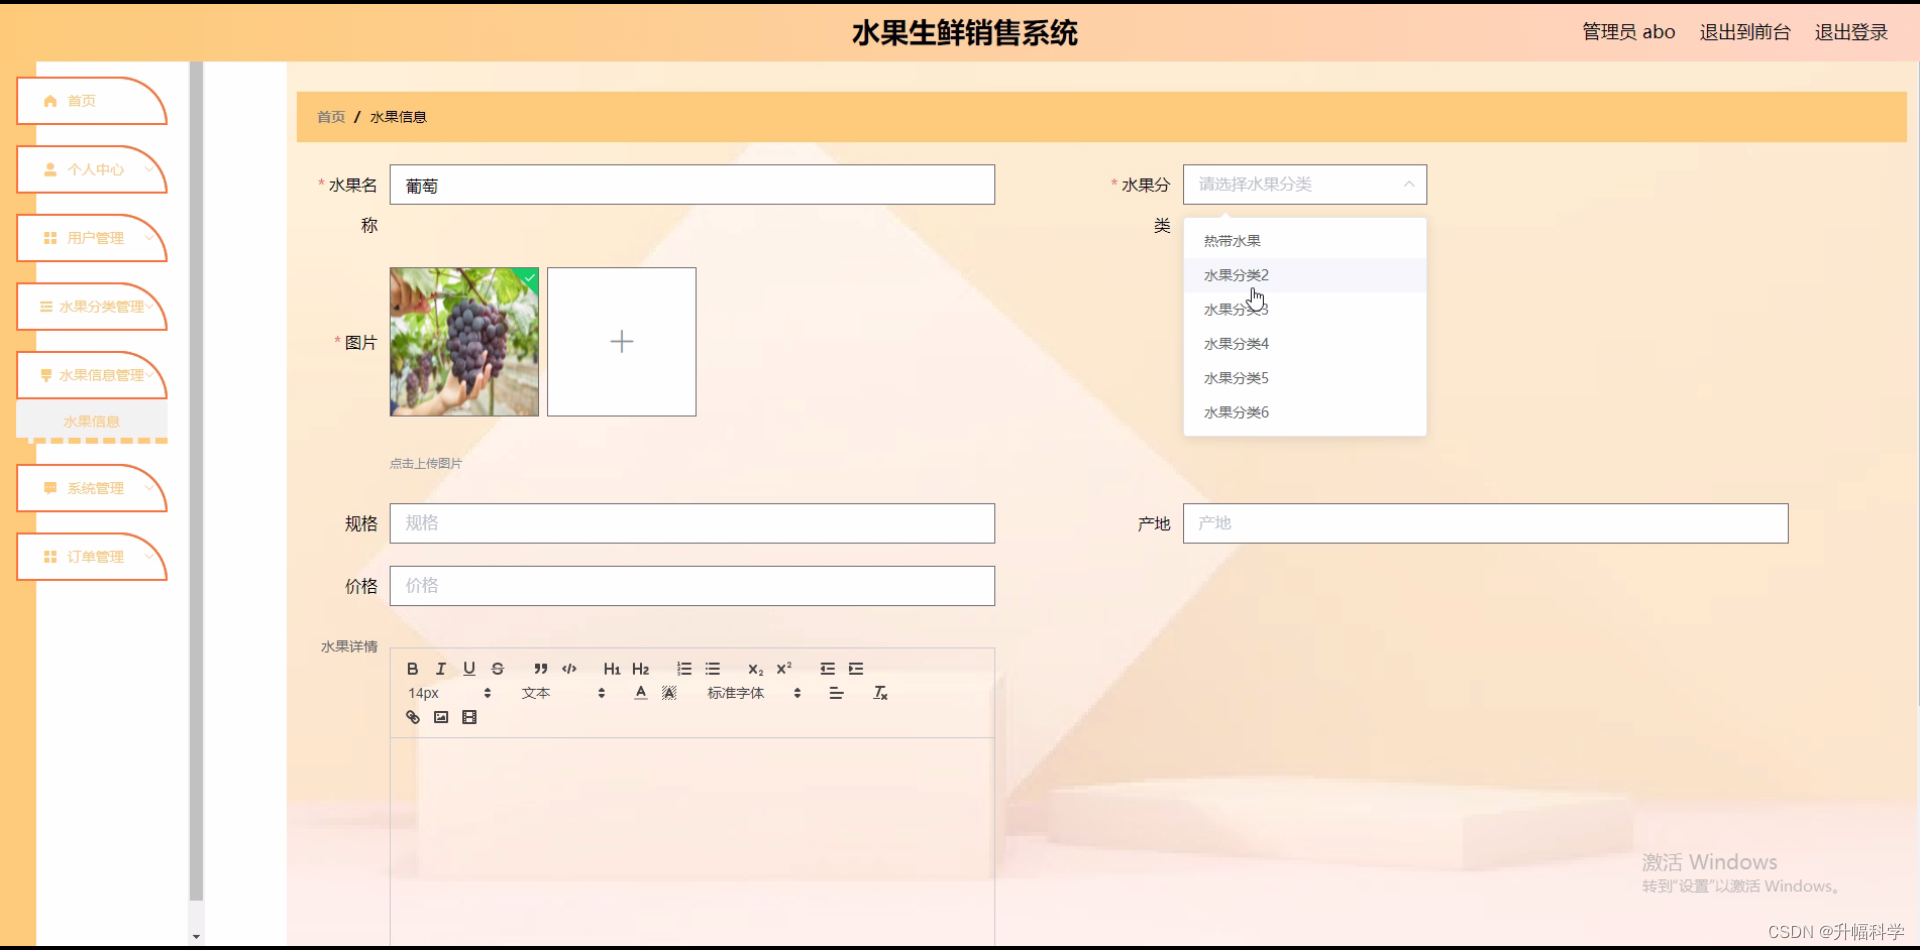
Task: Apply H1 heading in the editor
Action: (611, 668)
